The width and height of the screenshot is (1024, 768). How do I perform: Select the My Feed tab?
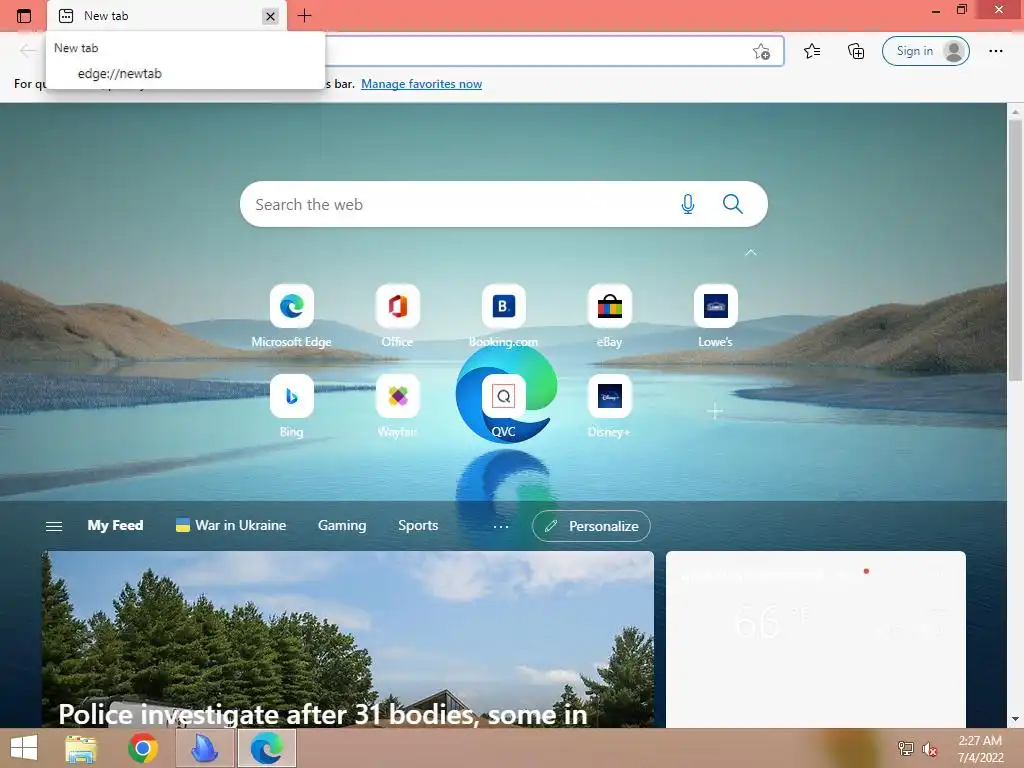[115, 526]
